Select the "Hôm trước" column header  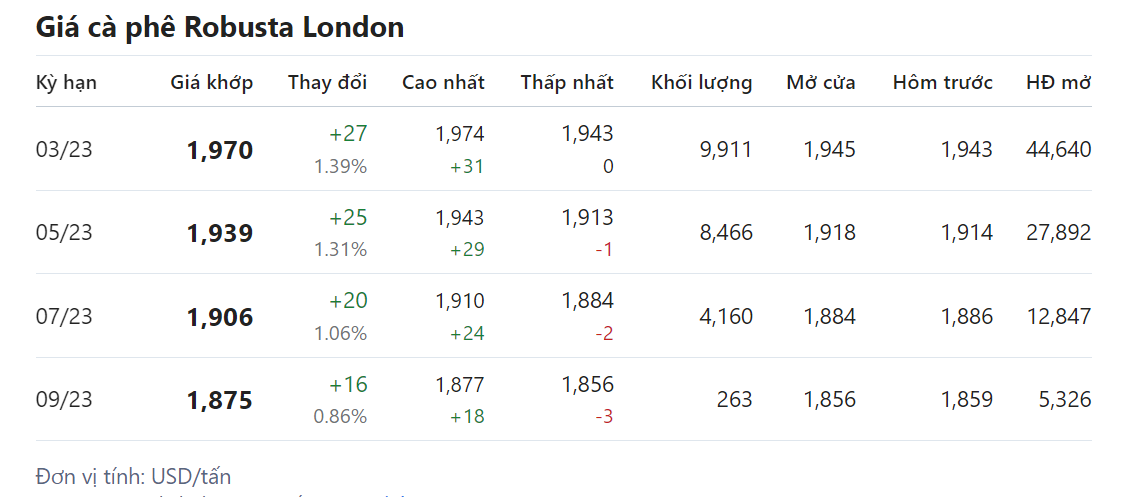pos(942,82)
